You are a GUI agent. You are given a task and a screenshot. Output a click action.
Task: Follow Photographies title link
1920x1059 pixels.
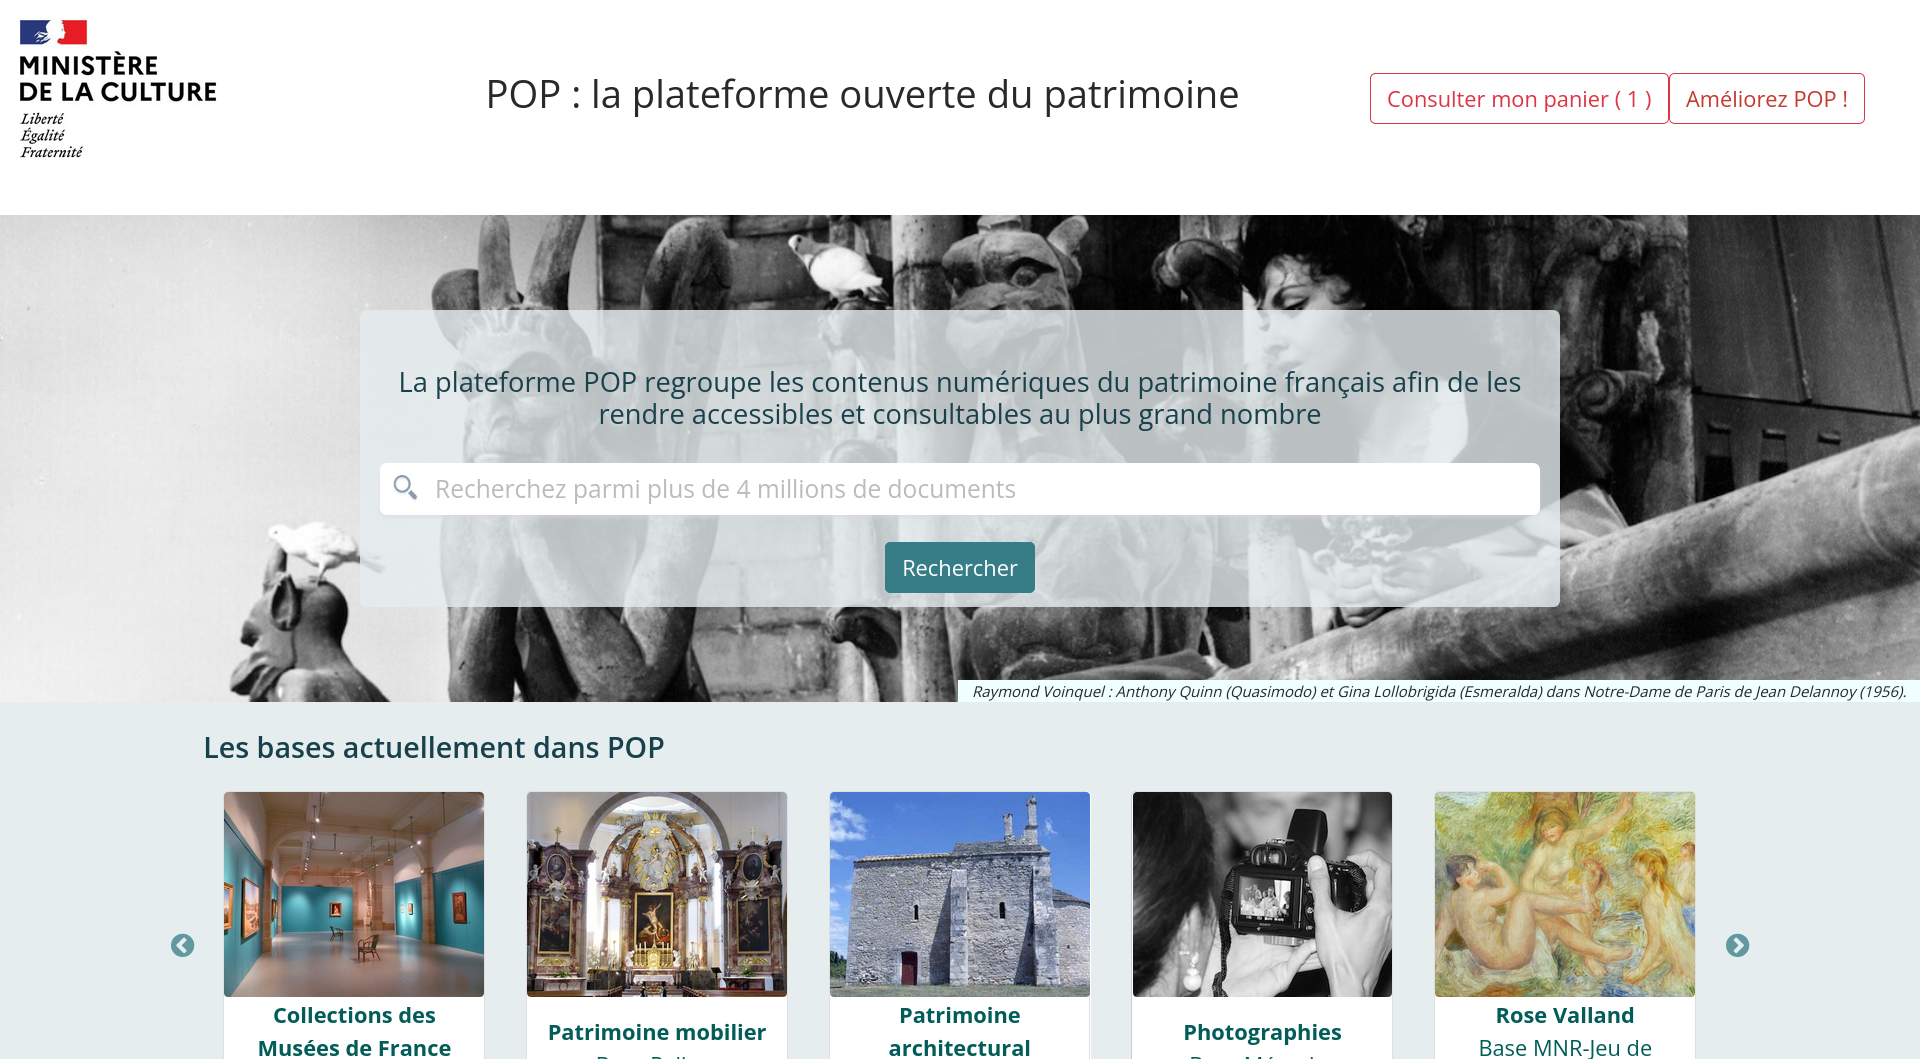[1262, 1032]
